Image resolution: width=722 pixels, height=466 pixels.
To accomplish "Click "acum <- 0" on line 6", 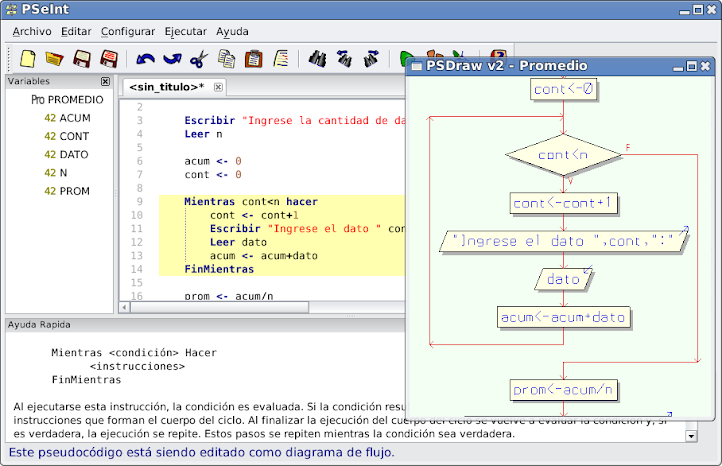I will pyautogui.click(x=213, y=162).
